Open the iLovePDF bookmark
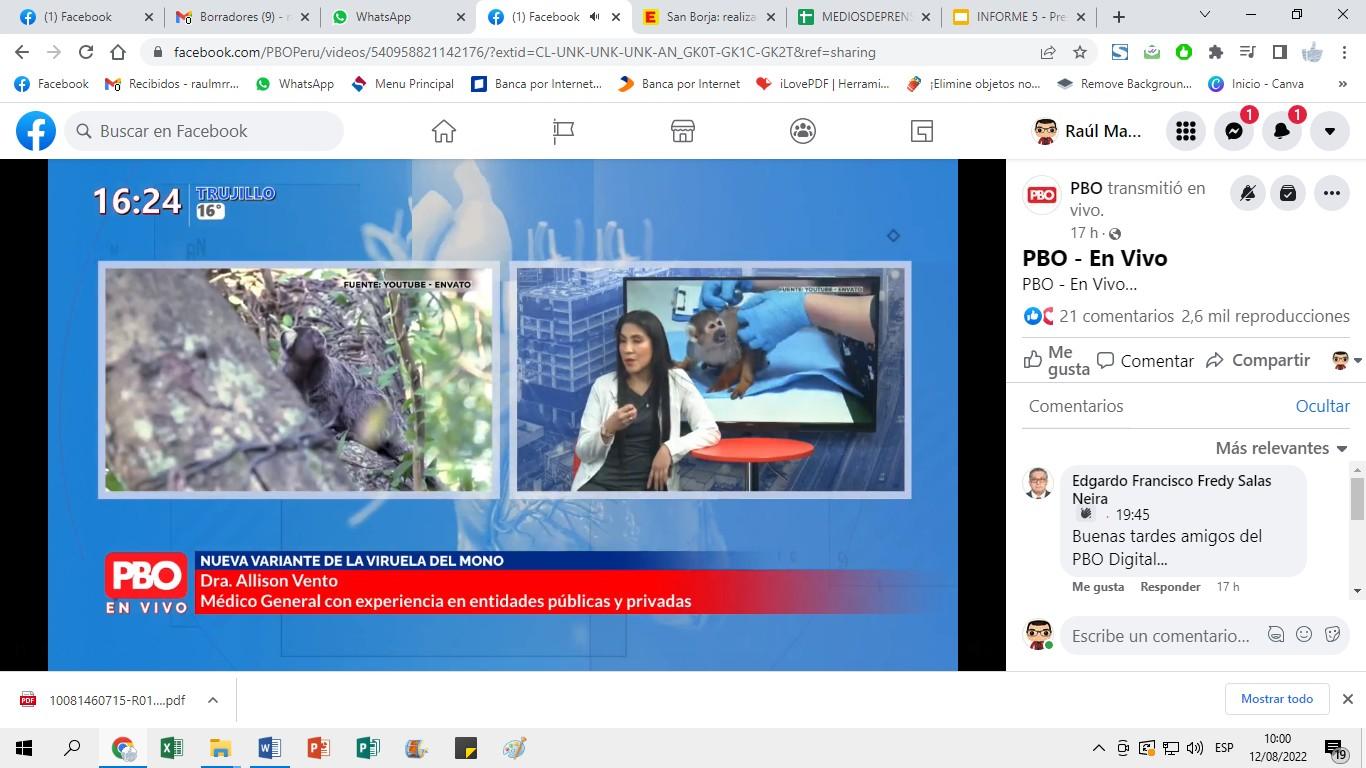 pos(822,84)
